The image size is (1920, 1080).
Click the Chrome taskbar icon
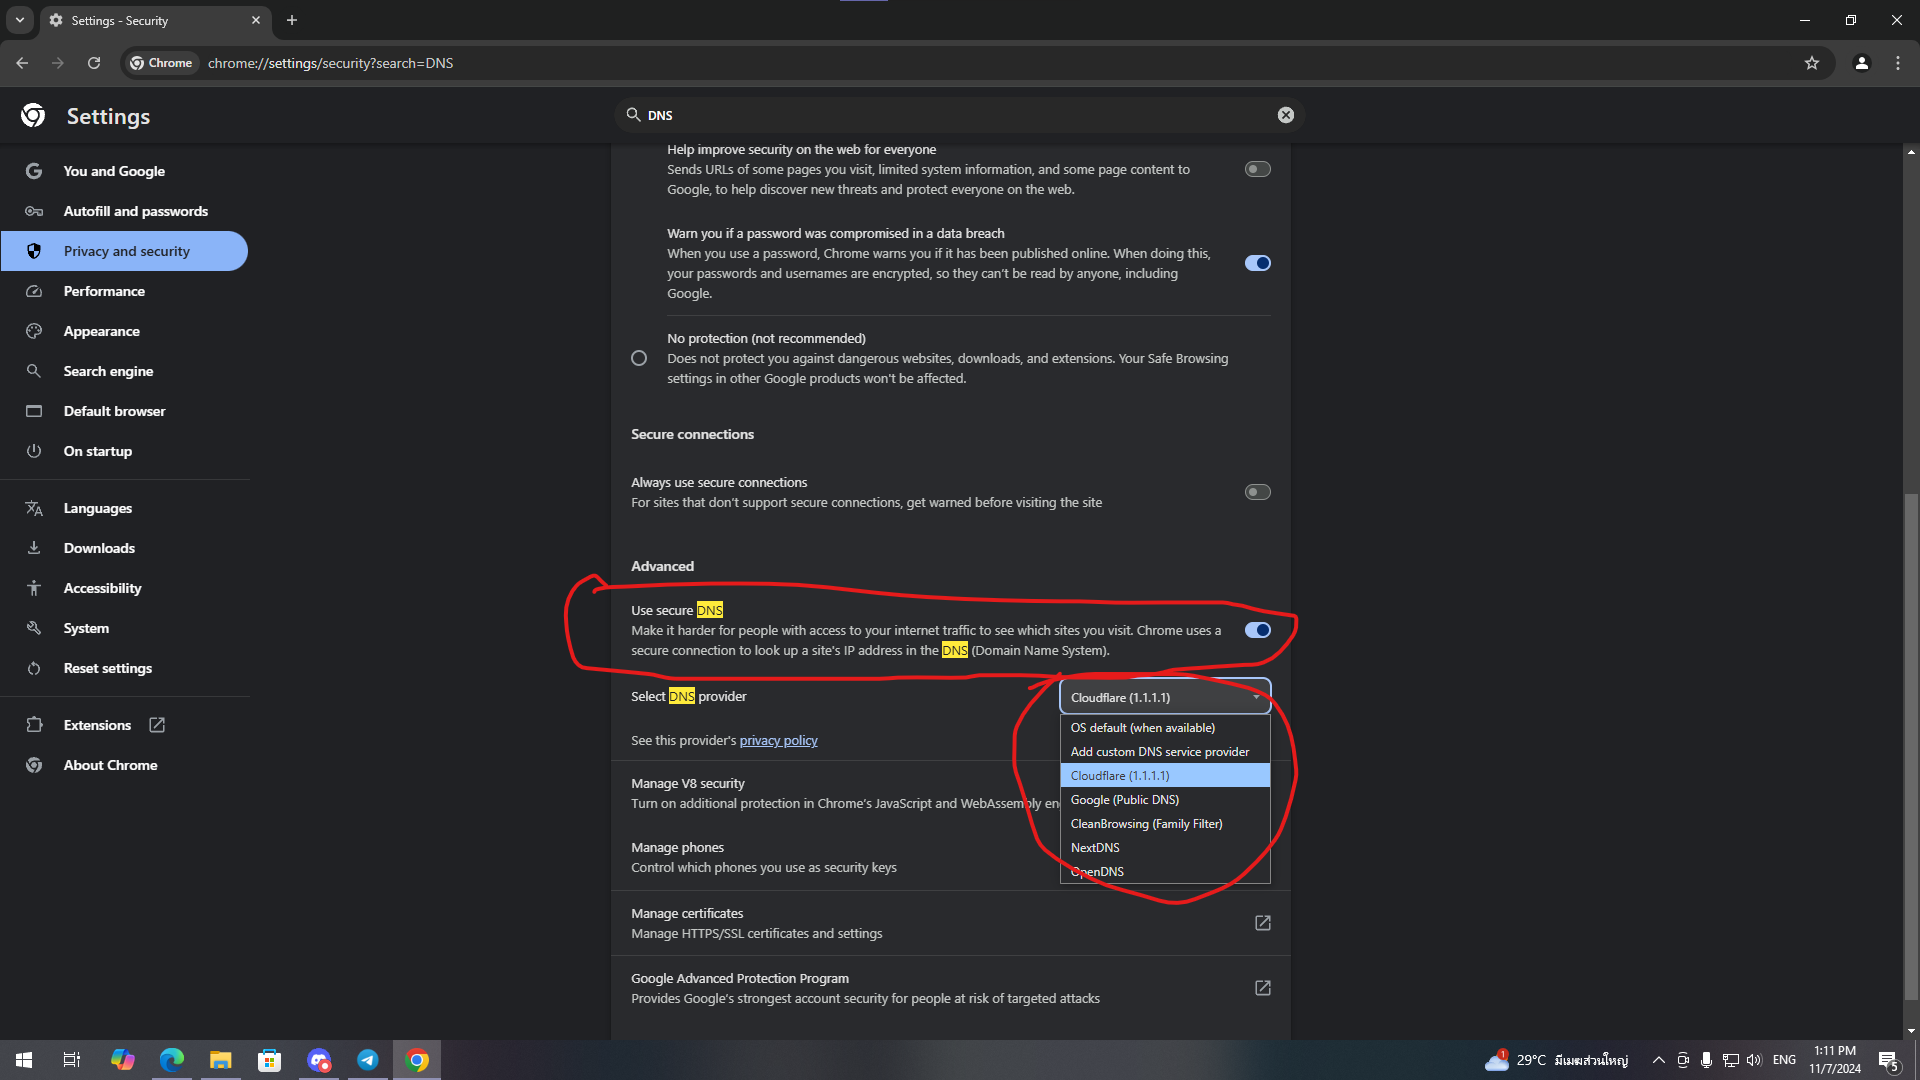point(417,1060)
